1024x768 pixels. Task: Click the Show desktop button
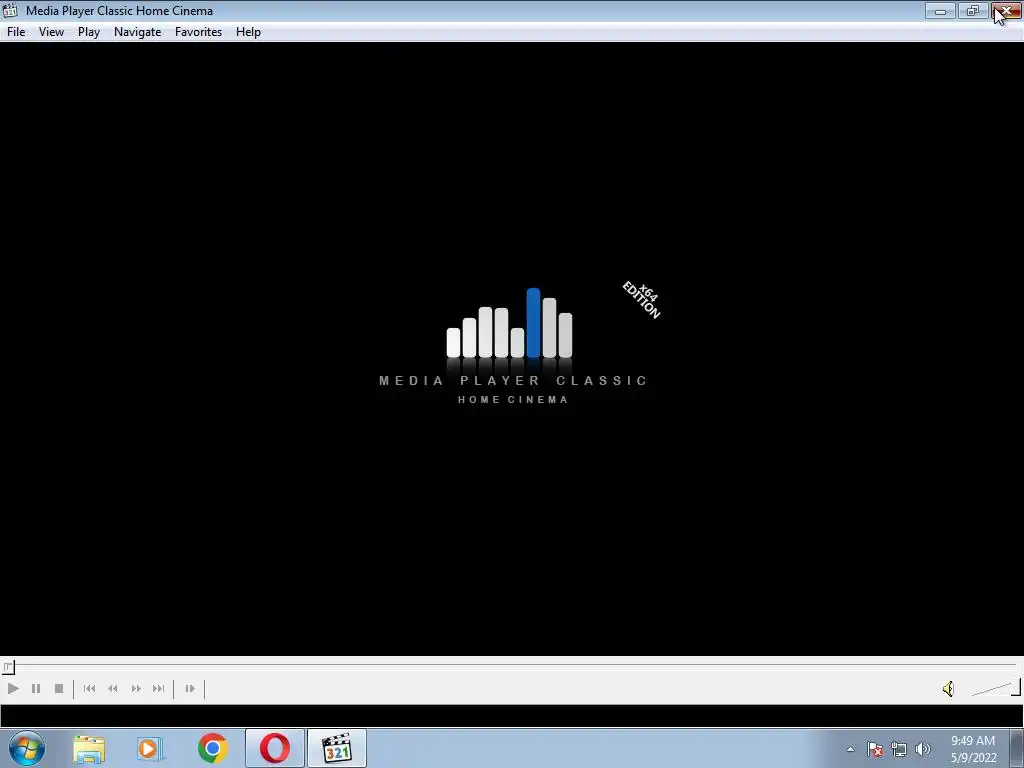click(x=1017, y=748)
